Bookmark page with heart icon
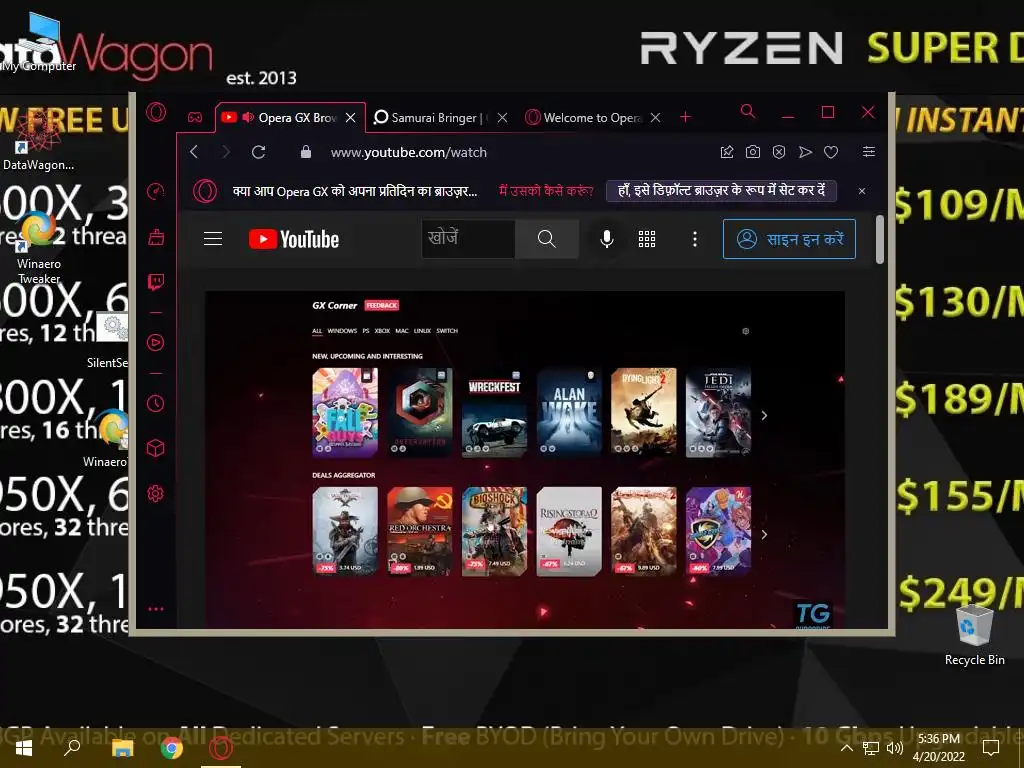 click(831, 152)
